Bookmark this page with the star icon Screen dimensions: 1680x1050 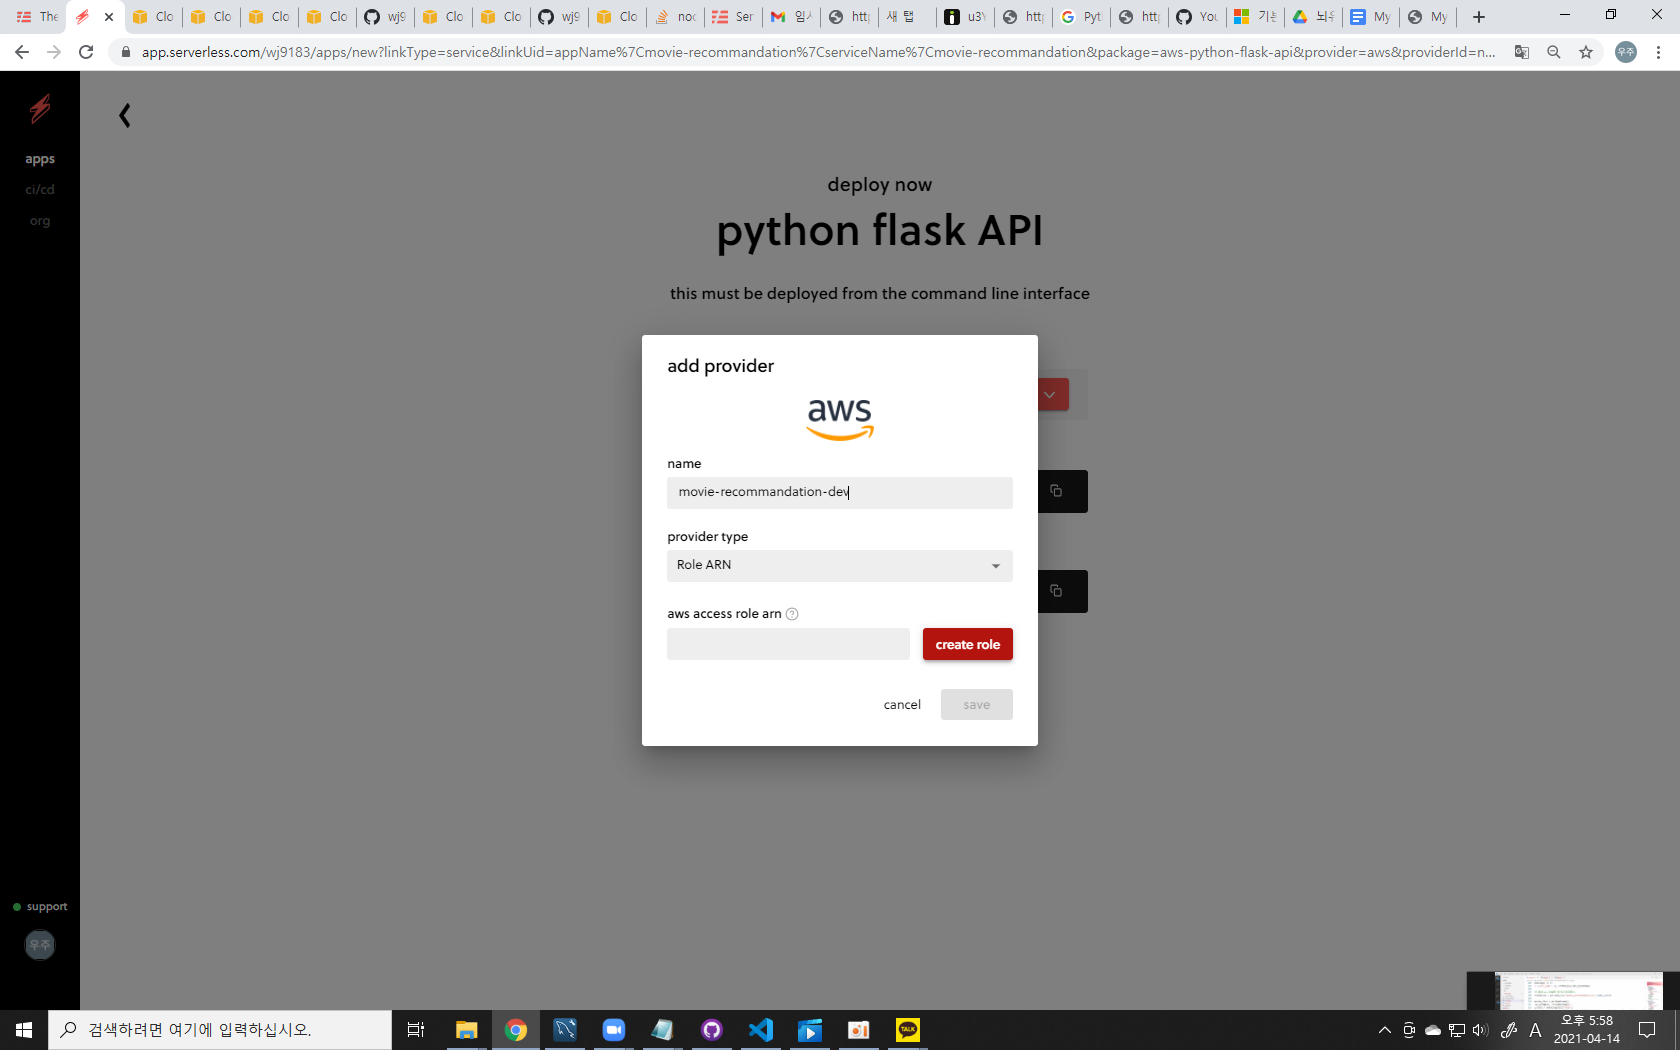pos(1586,52)
